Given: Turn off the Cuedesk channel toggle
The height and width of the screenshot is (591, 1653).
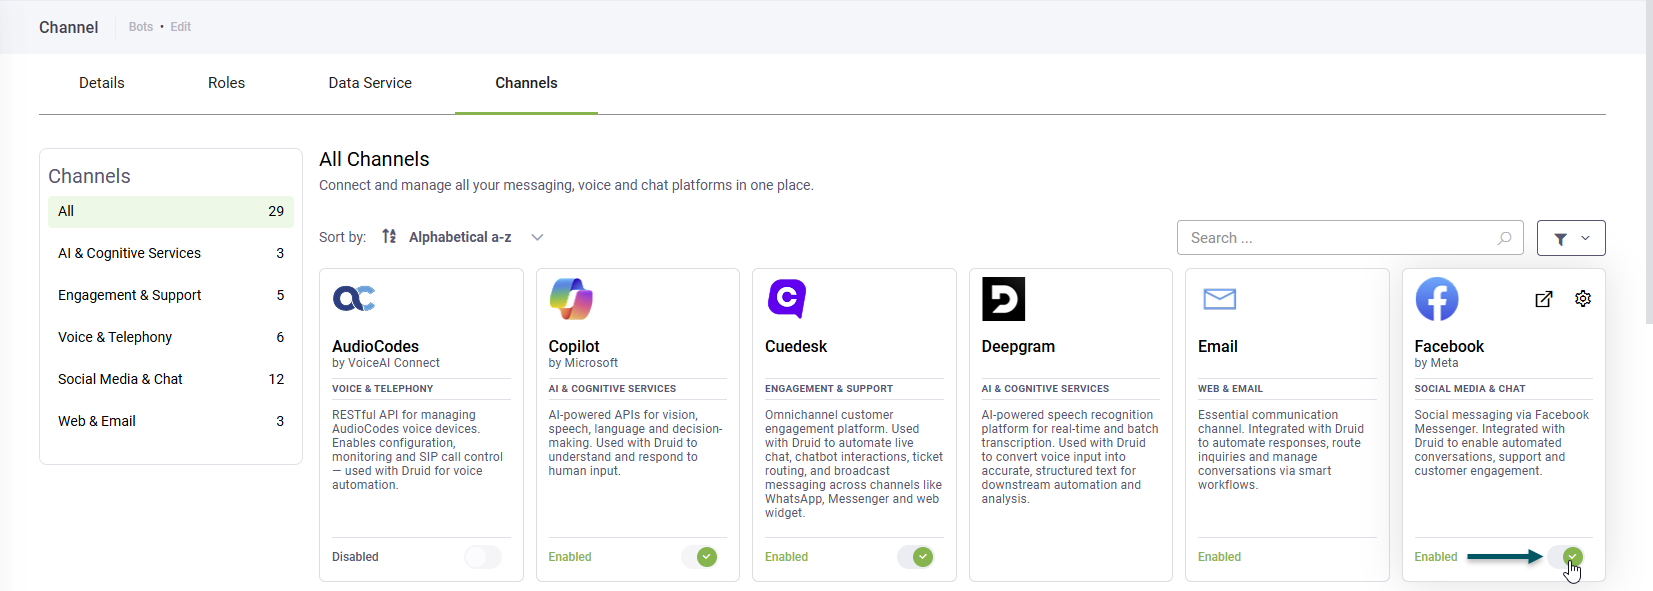Looking at the screenshot, I should tap(915, 557).
